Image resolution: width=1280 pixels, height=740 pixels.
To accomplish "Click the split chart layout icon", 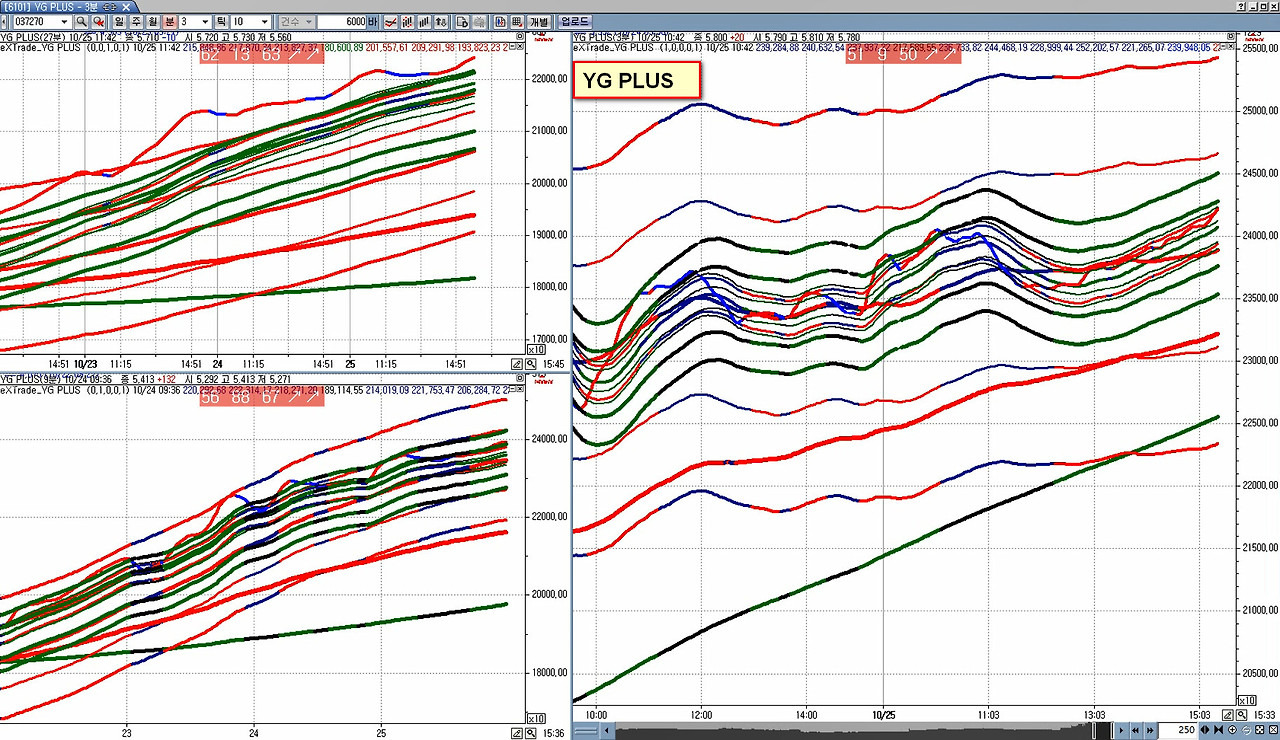I will coord(500,21).
